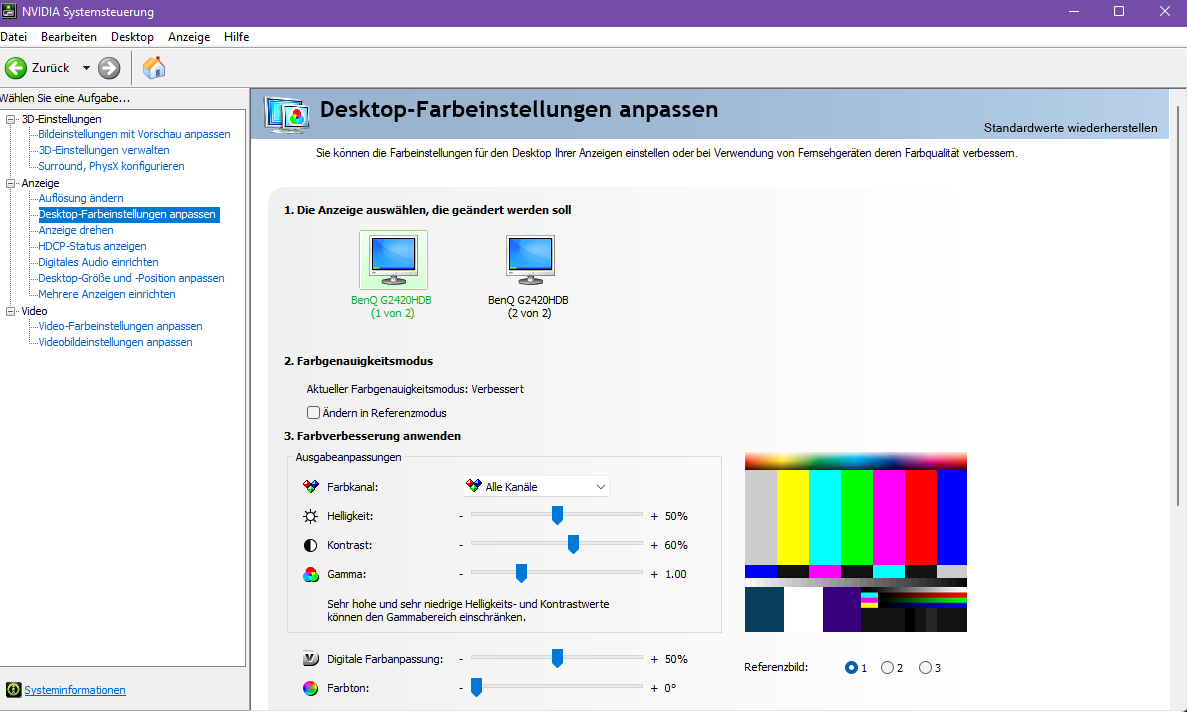Click the Farbton color wheel icon
The height and width of the screenshot is (712, 1187).
pos(310,689)
